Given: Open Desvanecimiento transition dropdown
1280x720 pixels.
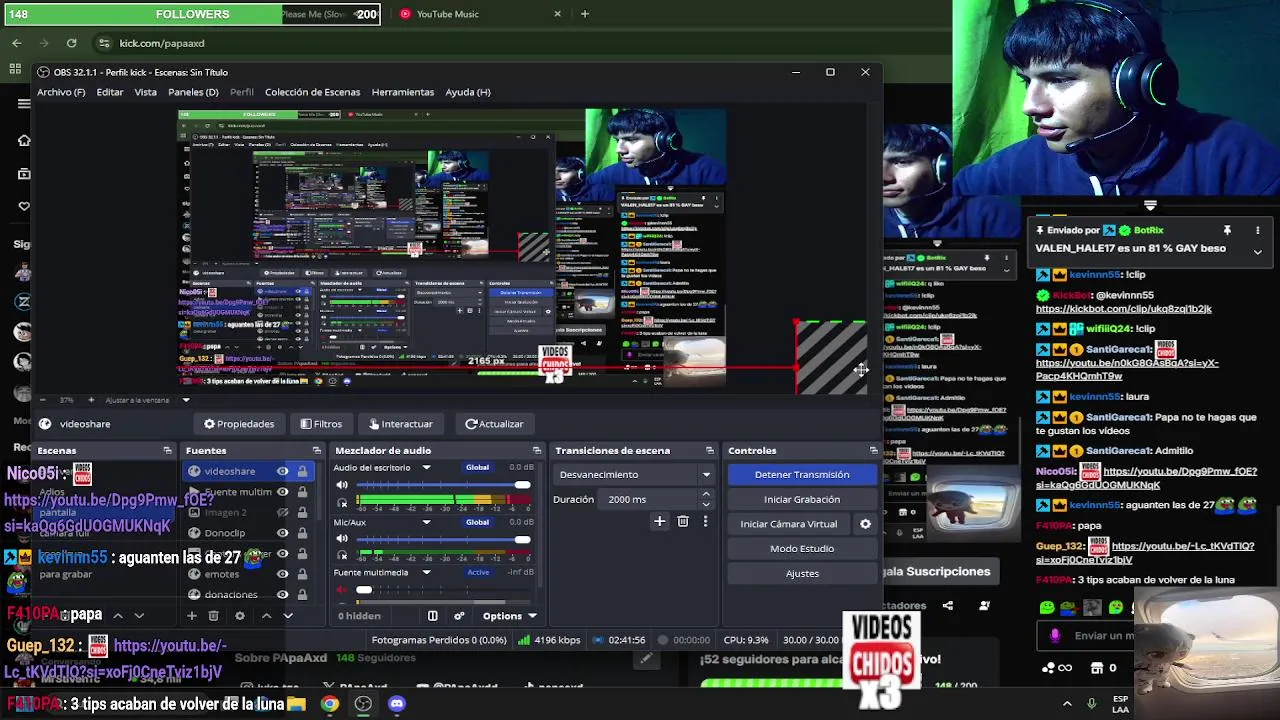Looking at the screenshot, I should (635, 475).
